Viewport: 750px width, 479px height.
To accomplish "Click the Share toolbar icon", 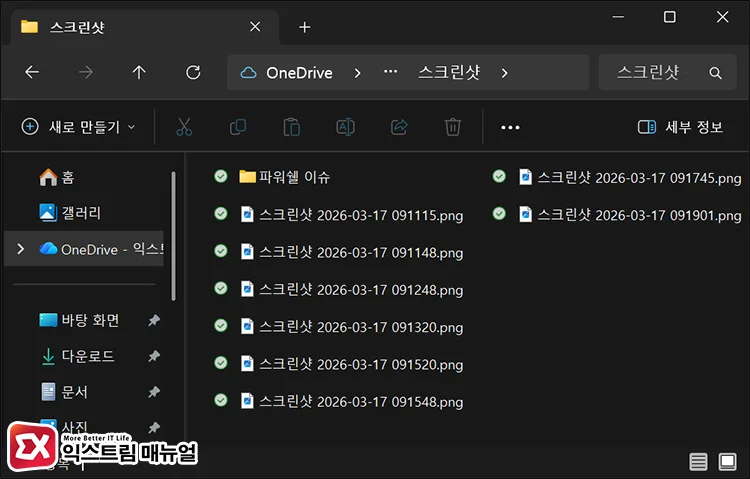I will 399,127.
